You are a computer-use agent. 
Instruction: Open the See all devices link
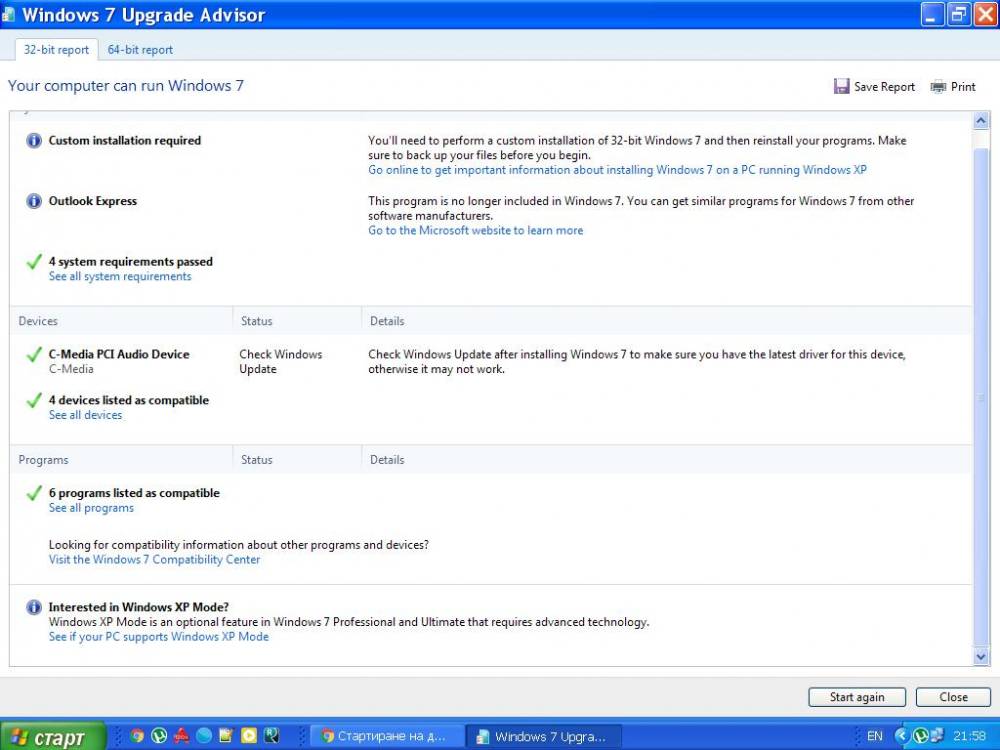tap(85, 415)
